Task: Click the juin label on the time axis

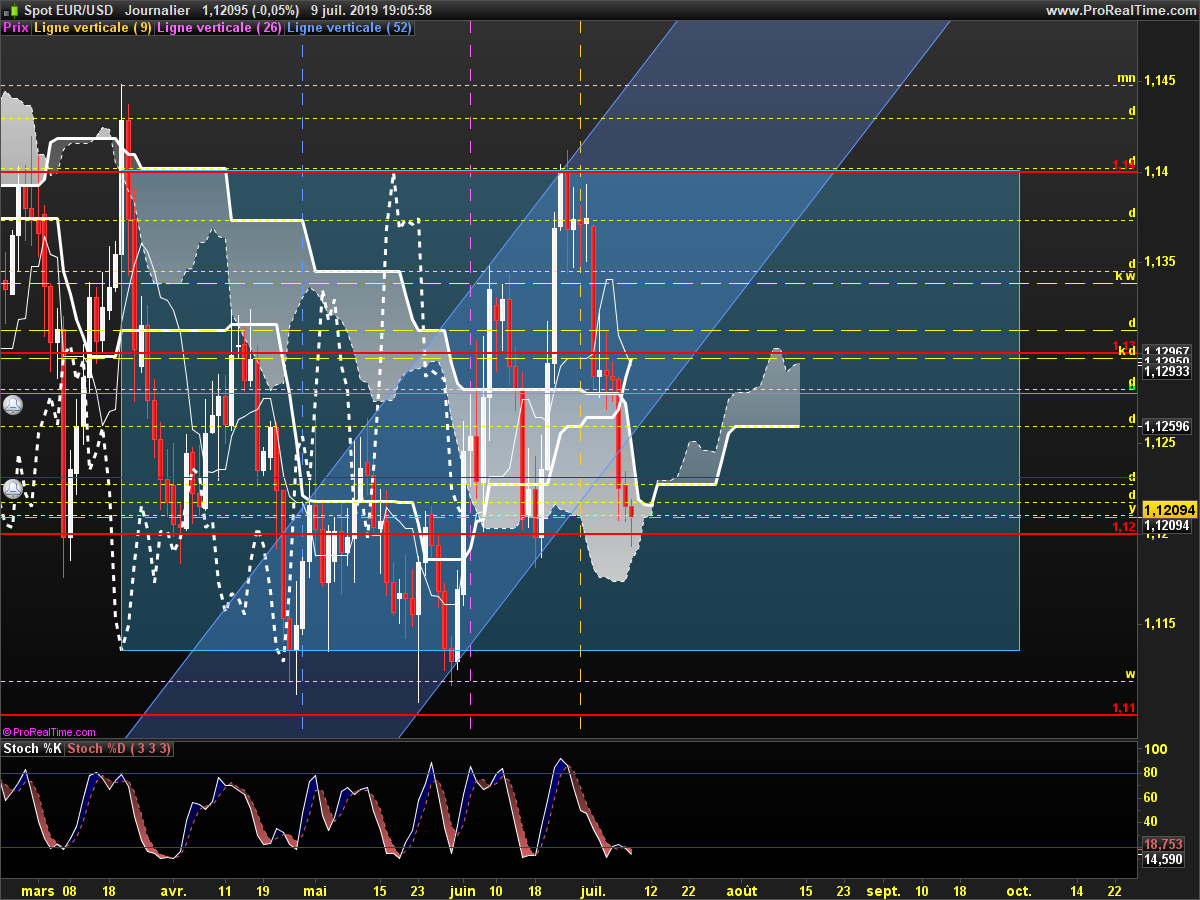Action: click(462, 890)
